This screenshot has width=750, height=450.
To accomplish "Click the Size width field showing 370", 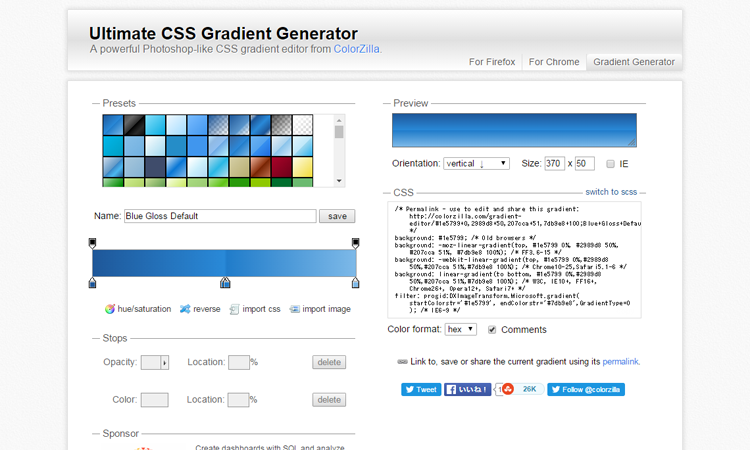I will [554, 164].
